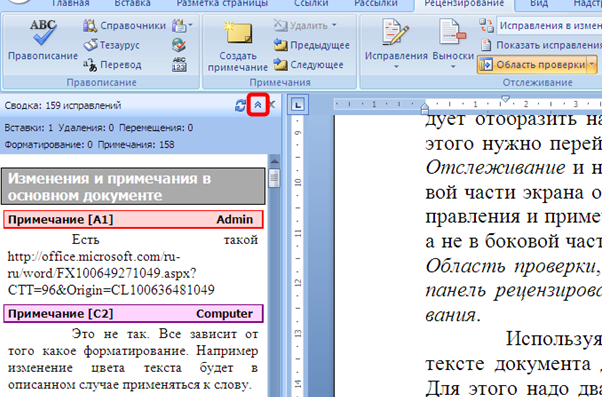Select the Рецензирование tab
Image resolution: width=604 pixels, height=397 pixels.
pyautogui.click(x=464, y=3)
